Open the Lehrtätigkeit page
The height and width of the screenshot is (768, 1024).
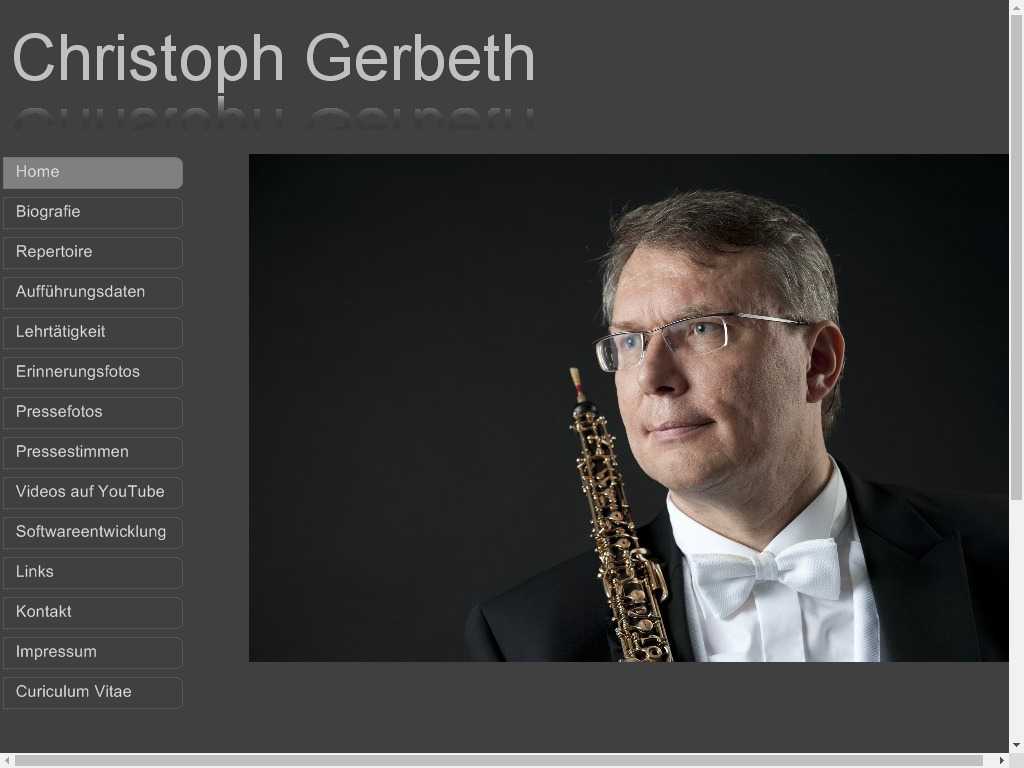click(x=93, y=332)
